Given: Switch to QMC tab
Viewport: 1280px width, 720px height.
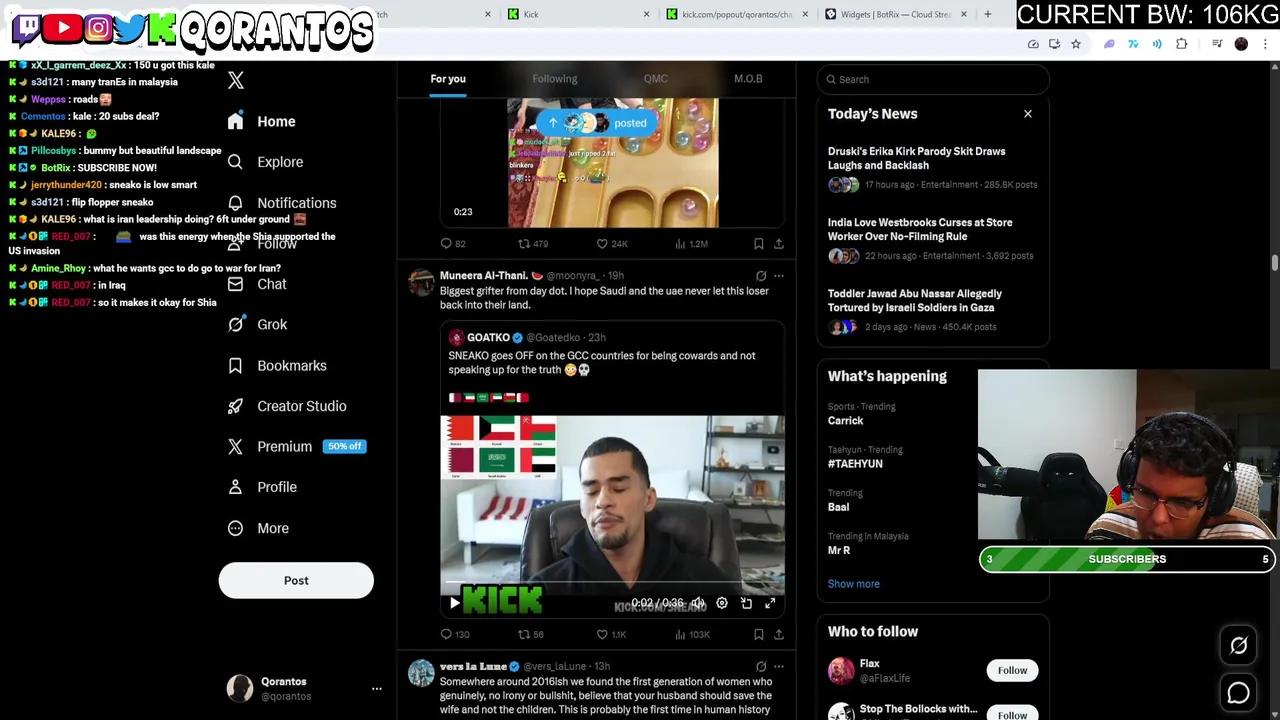Looking at the screenshot, I should click(656, 79).
